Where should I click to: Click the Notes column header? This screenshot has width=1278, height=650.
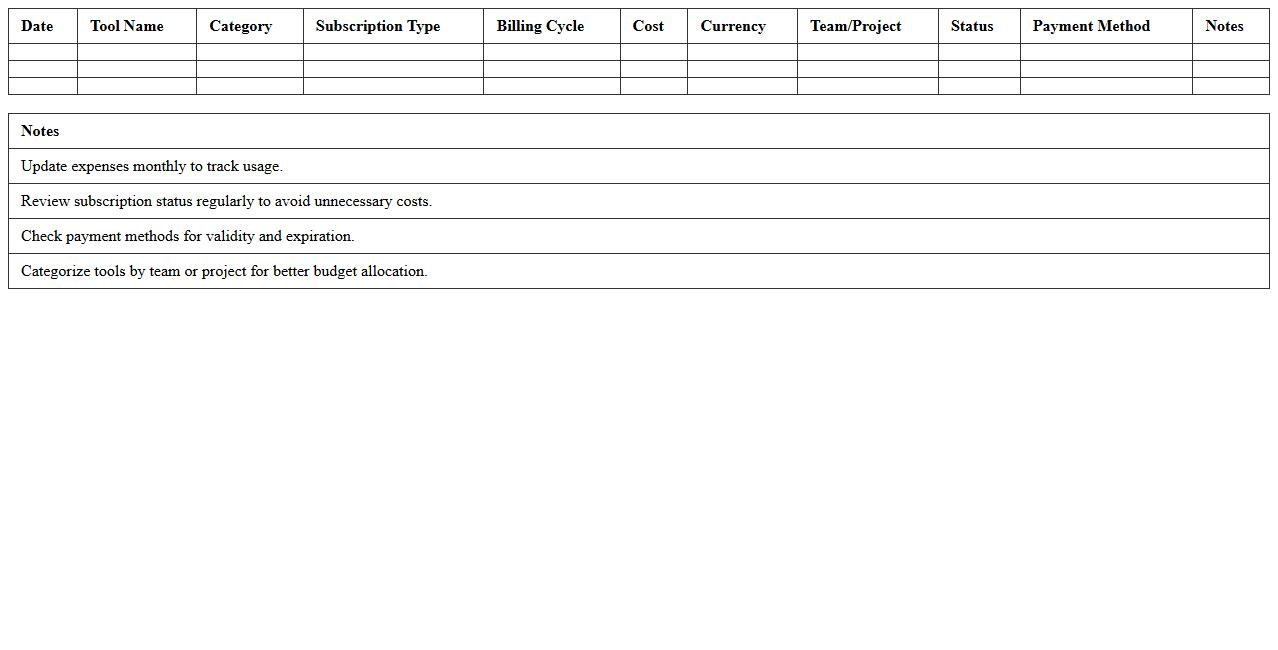(1224, 26)
